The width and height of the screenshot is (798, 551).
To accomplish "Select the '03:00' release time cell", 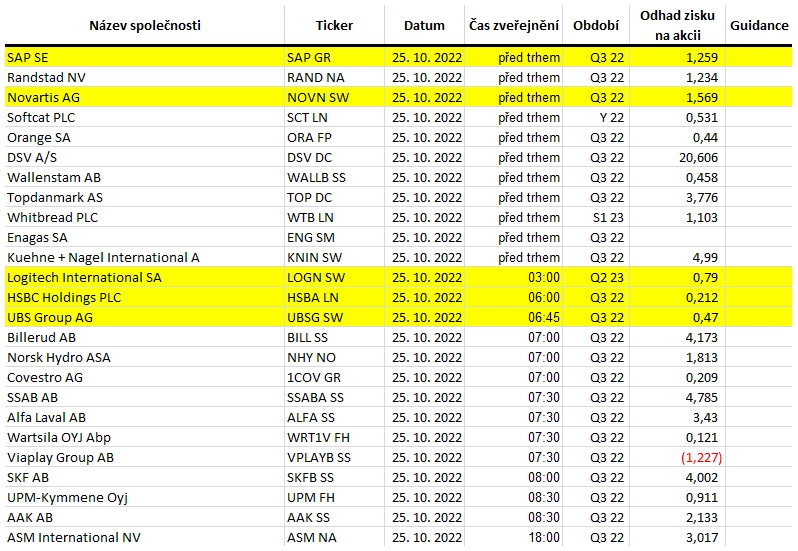I will 514,277.
